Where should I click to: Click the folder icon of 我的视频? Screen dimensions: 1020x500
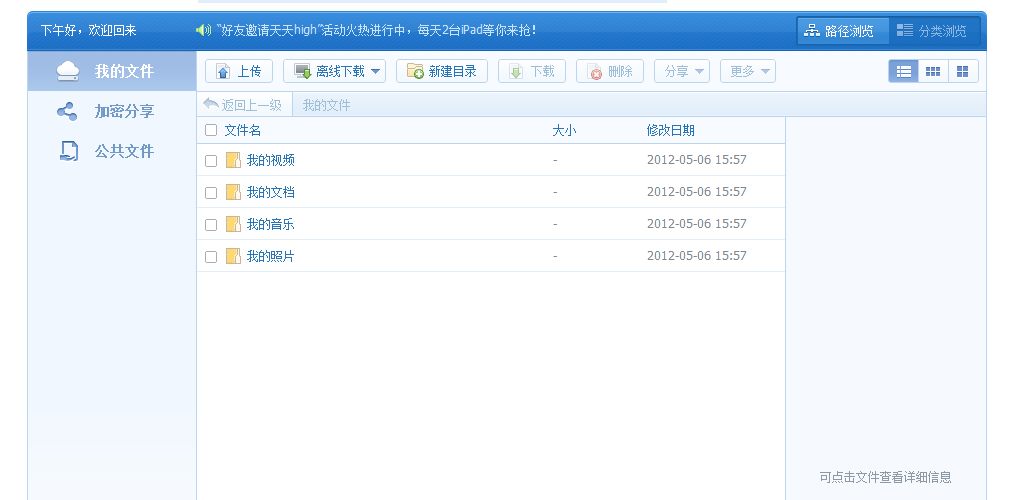pos(233,160)
